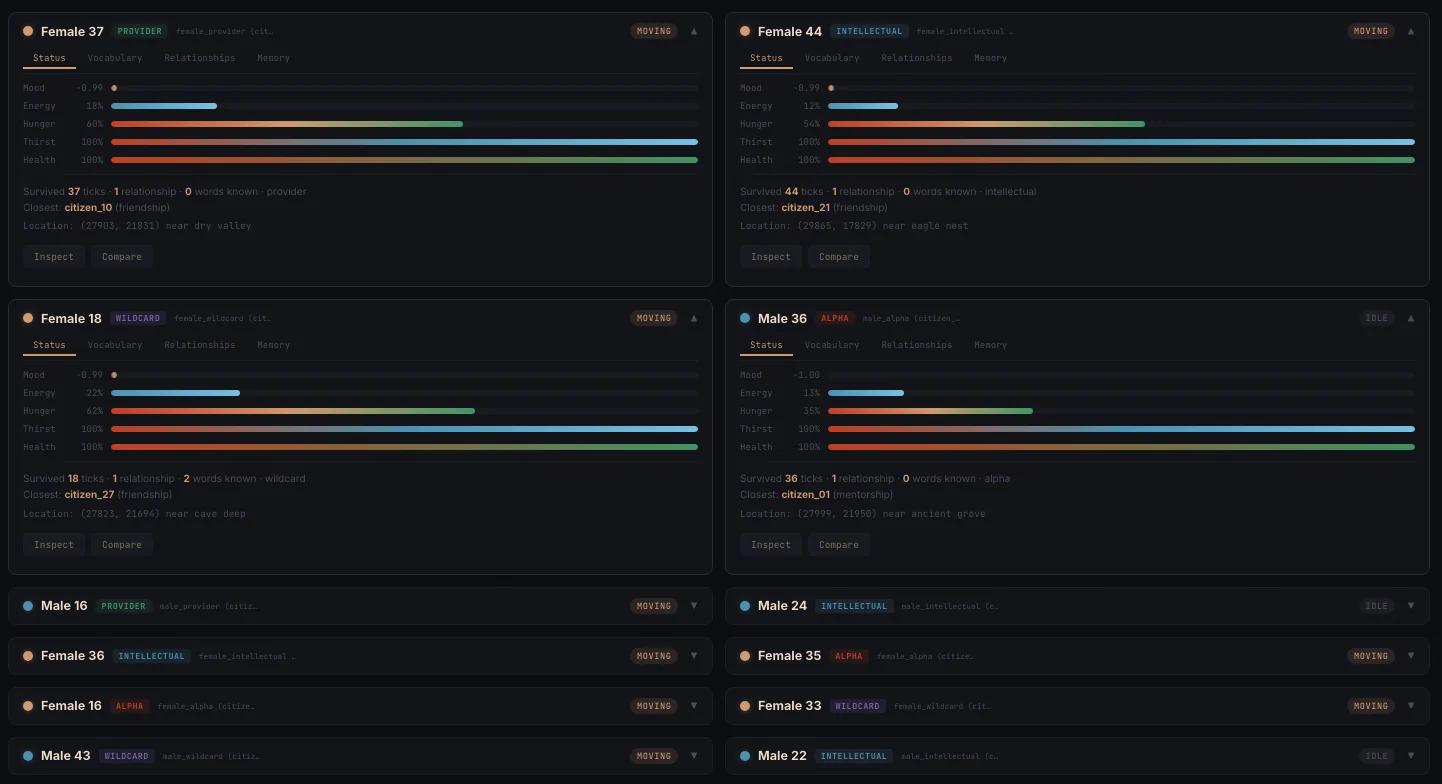Open the Vocabulary tab for Female 37
The width and height of the screenshot is (1442, 784).
click(115, 58)
